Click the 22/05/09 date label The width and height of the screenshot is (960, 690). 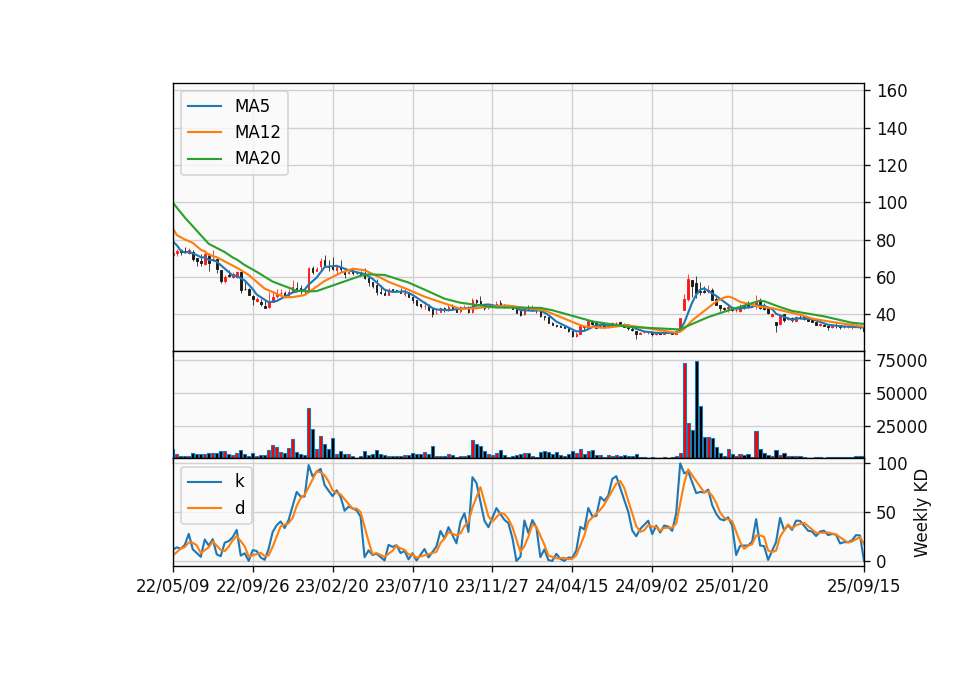(x=173, y=586)
